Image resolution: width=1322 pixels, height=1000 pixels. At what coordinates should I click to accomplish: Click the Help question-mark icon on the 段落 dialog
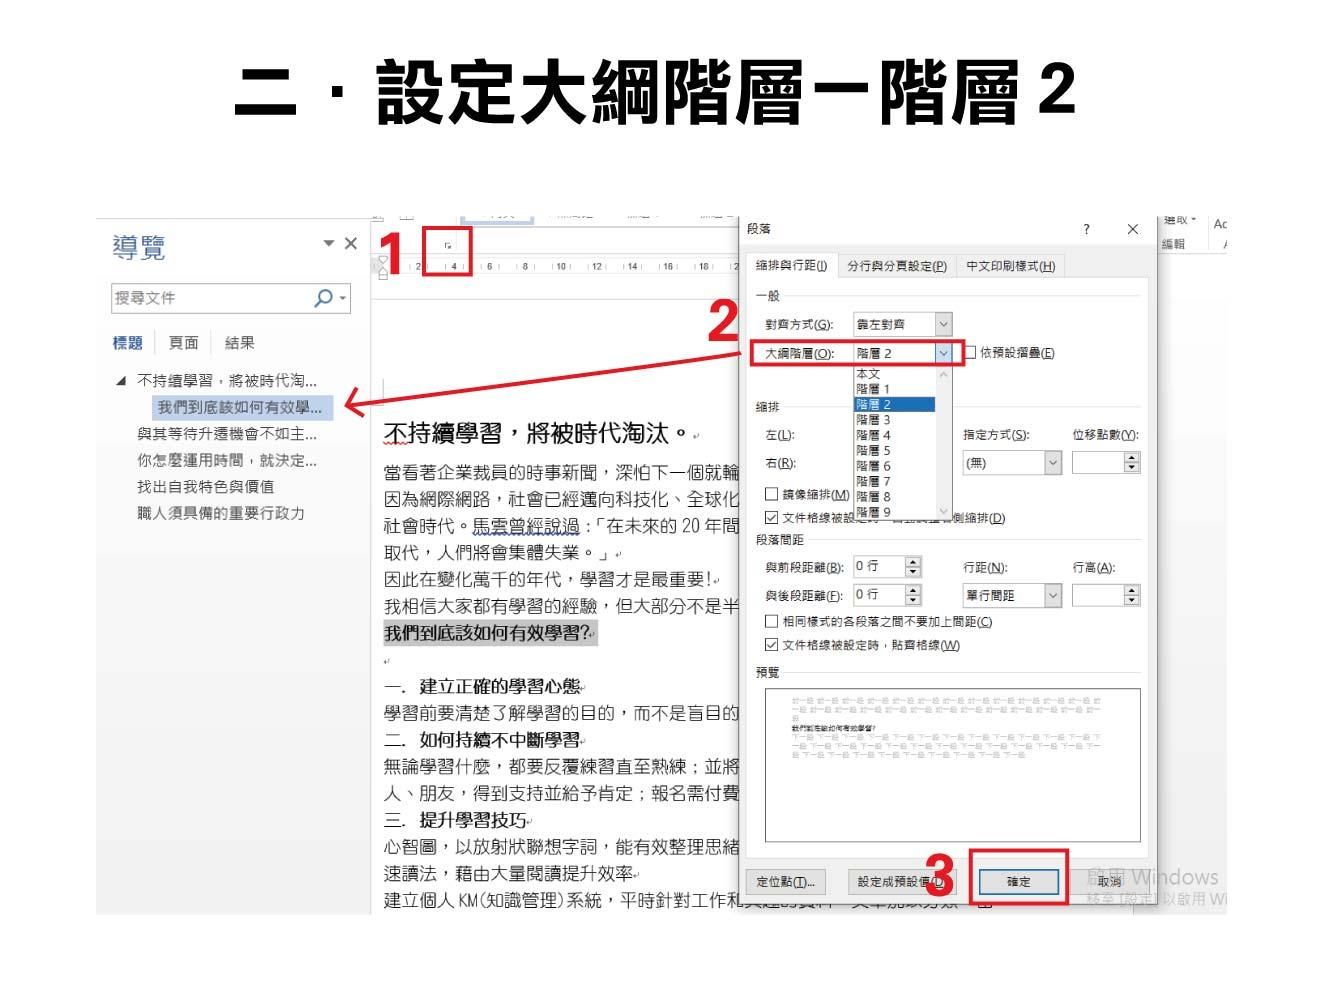click(1087, 229)
